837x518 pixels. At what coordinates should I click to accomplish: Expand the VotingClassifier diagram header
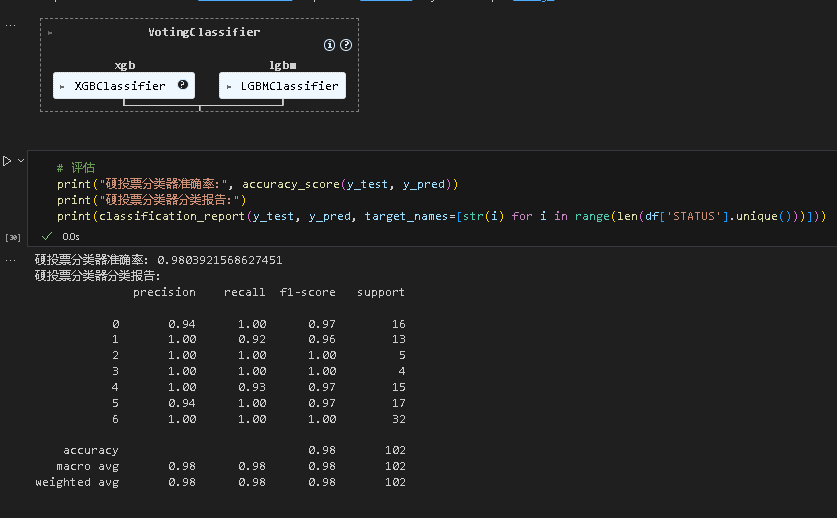(x=50, y=33)
